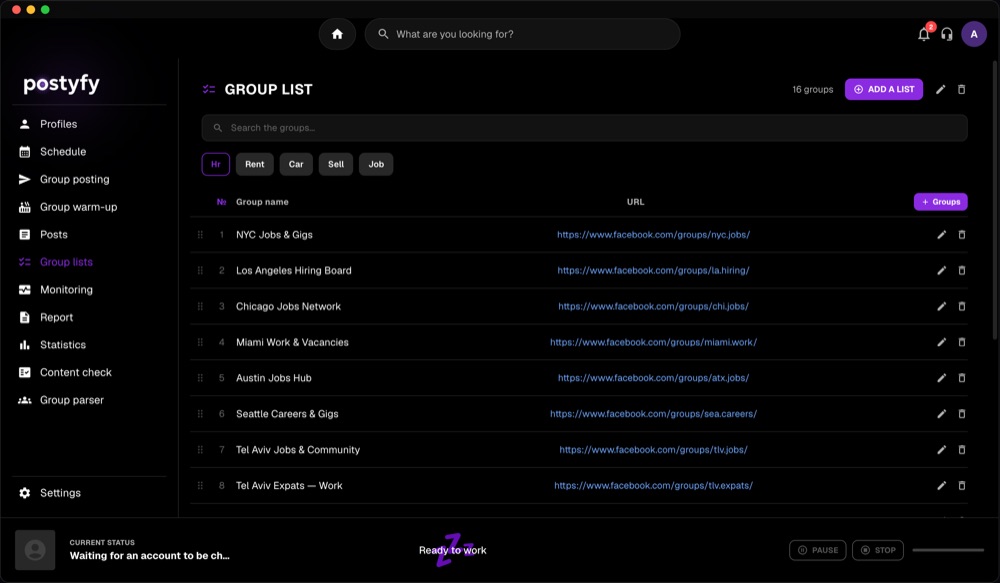The height and width of the screenshot is (583, 1000).
Task: Click the status bar account avatar placeholder
Action: pyautogui.click(x=35, y=550)
